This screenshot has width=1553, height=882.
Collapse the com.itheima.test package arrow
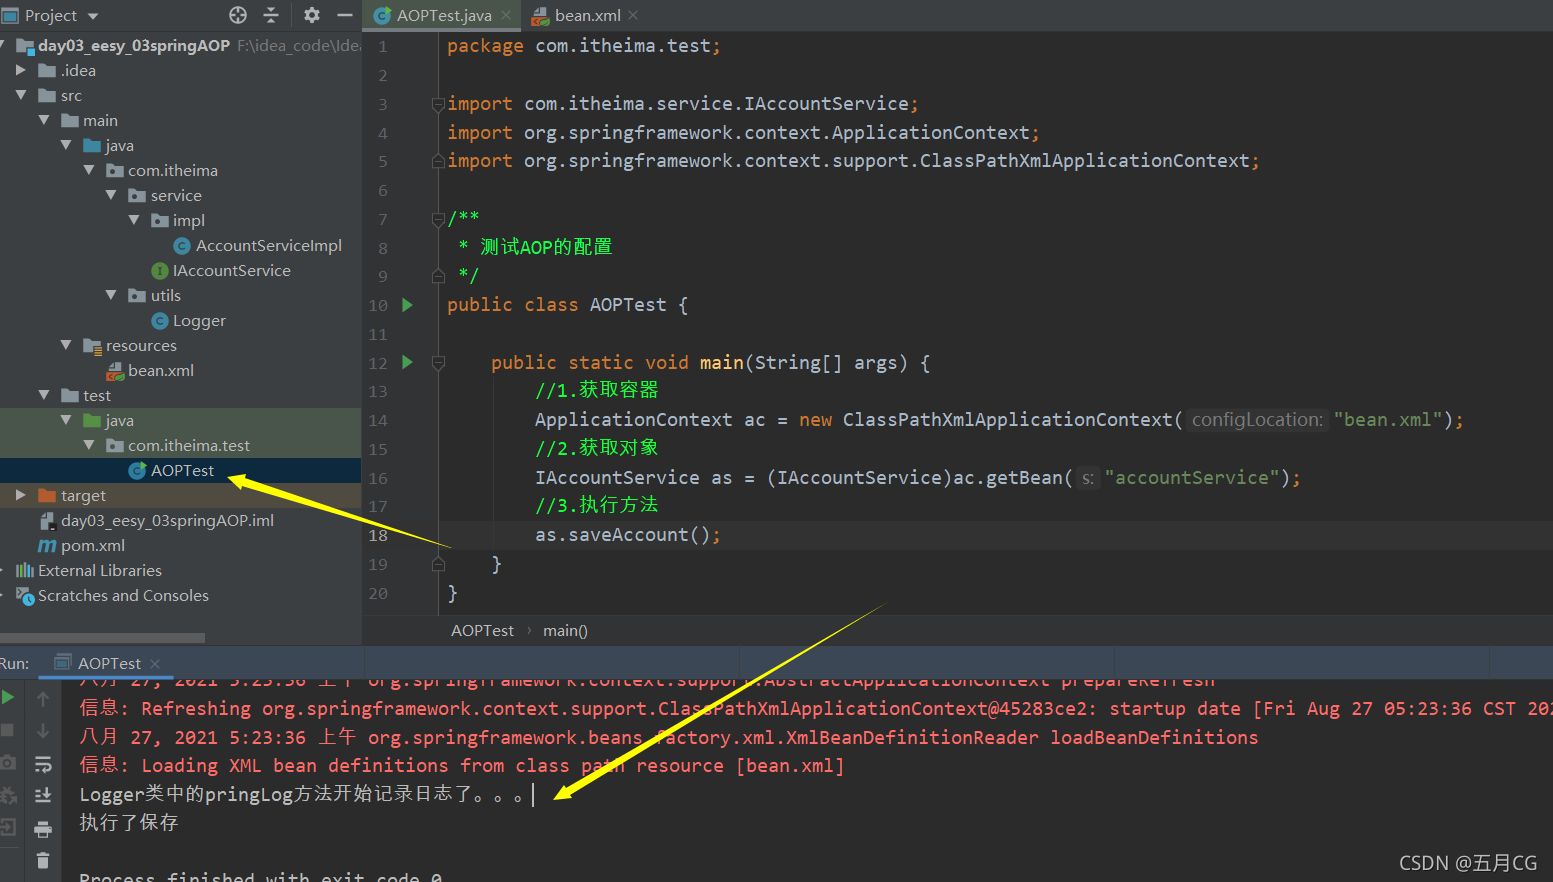tap(89, 445)
